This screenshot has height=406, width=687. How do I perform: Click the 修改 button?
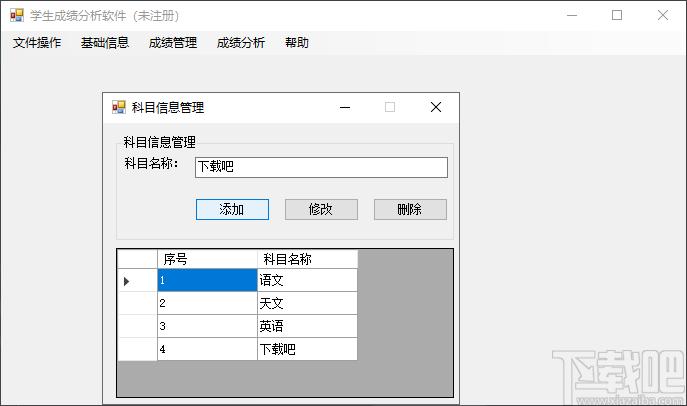pos(321,209)
